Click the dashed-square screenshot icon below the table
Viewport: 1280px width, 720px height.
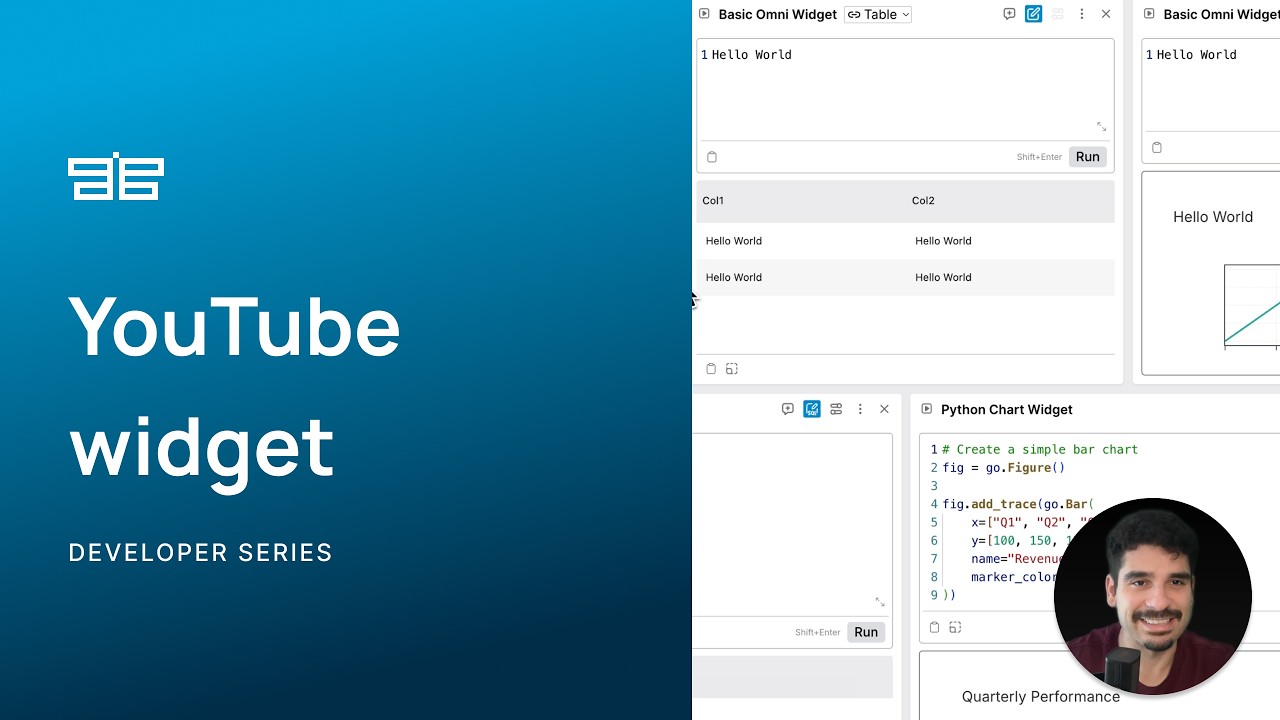[x=732, y=369]
